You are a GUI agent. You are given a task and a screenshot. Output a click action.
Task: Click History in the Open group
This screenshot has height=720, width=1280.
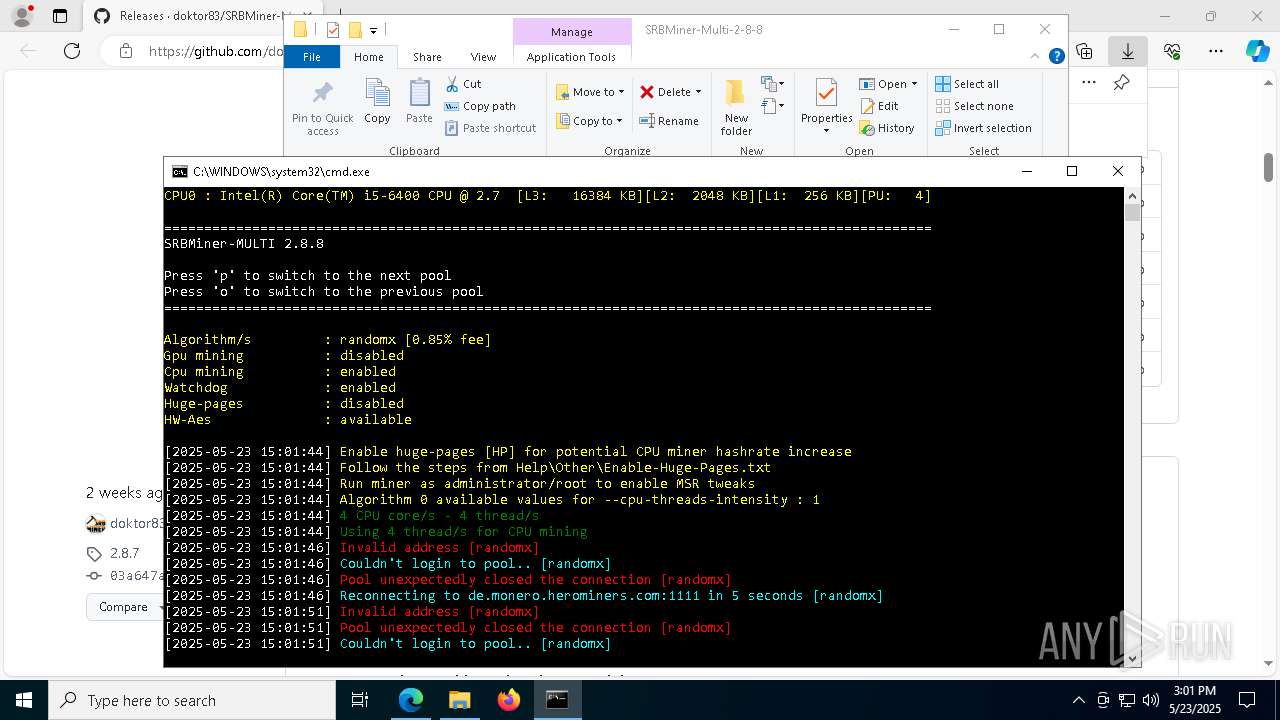tap(887, 128)
